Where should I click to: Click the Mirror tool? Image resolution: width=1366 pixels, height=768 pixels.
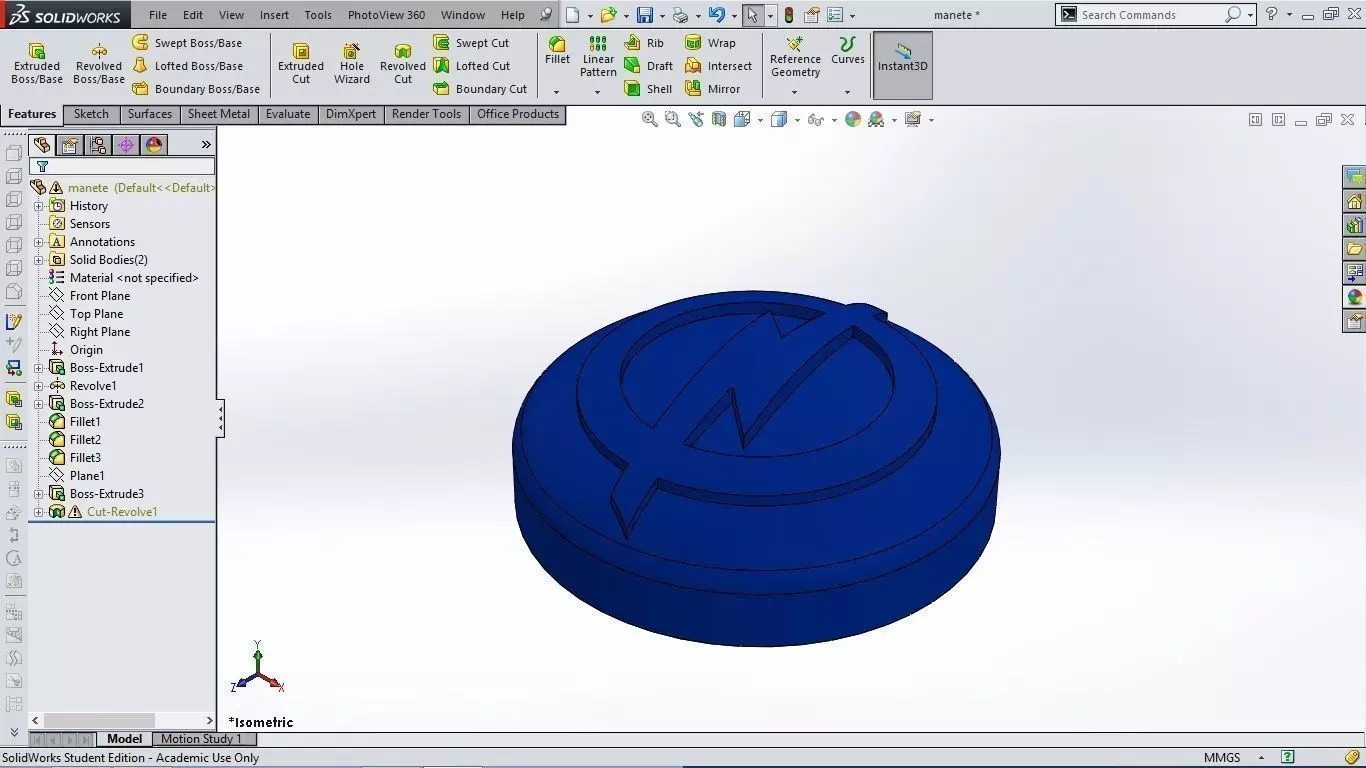713,89
